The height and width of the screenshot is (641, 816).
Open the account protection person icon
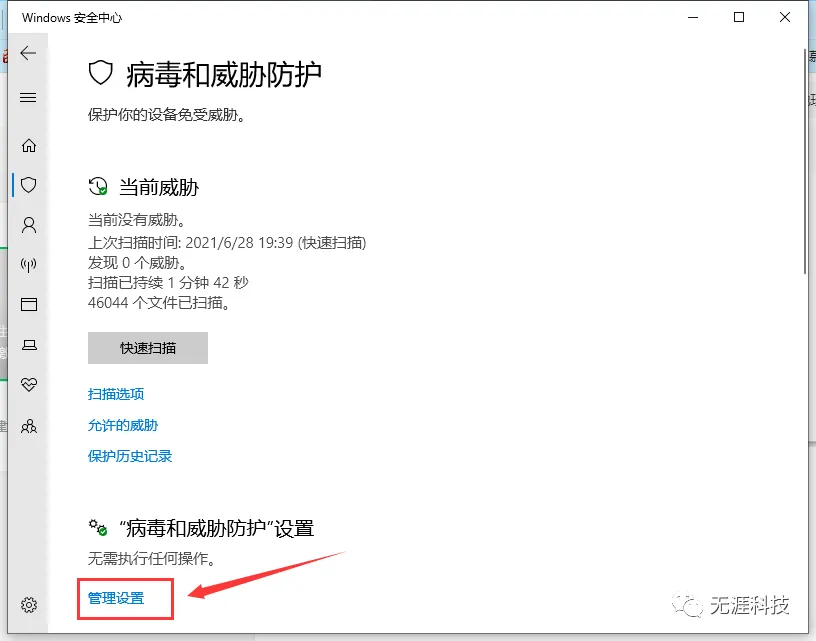(29, 225)
